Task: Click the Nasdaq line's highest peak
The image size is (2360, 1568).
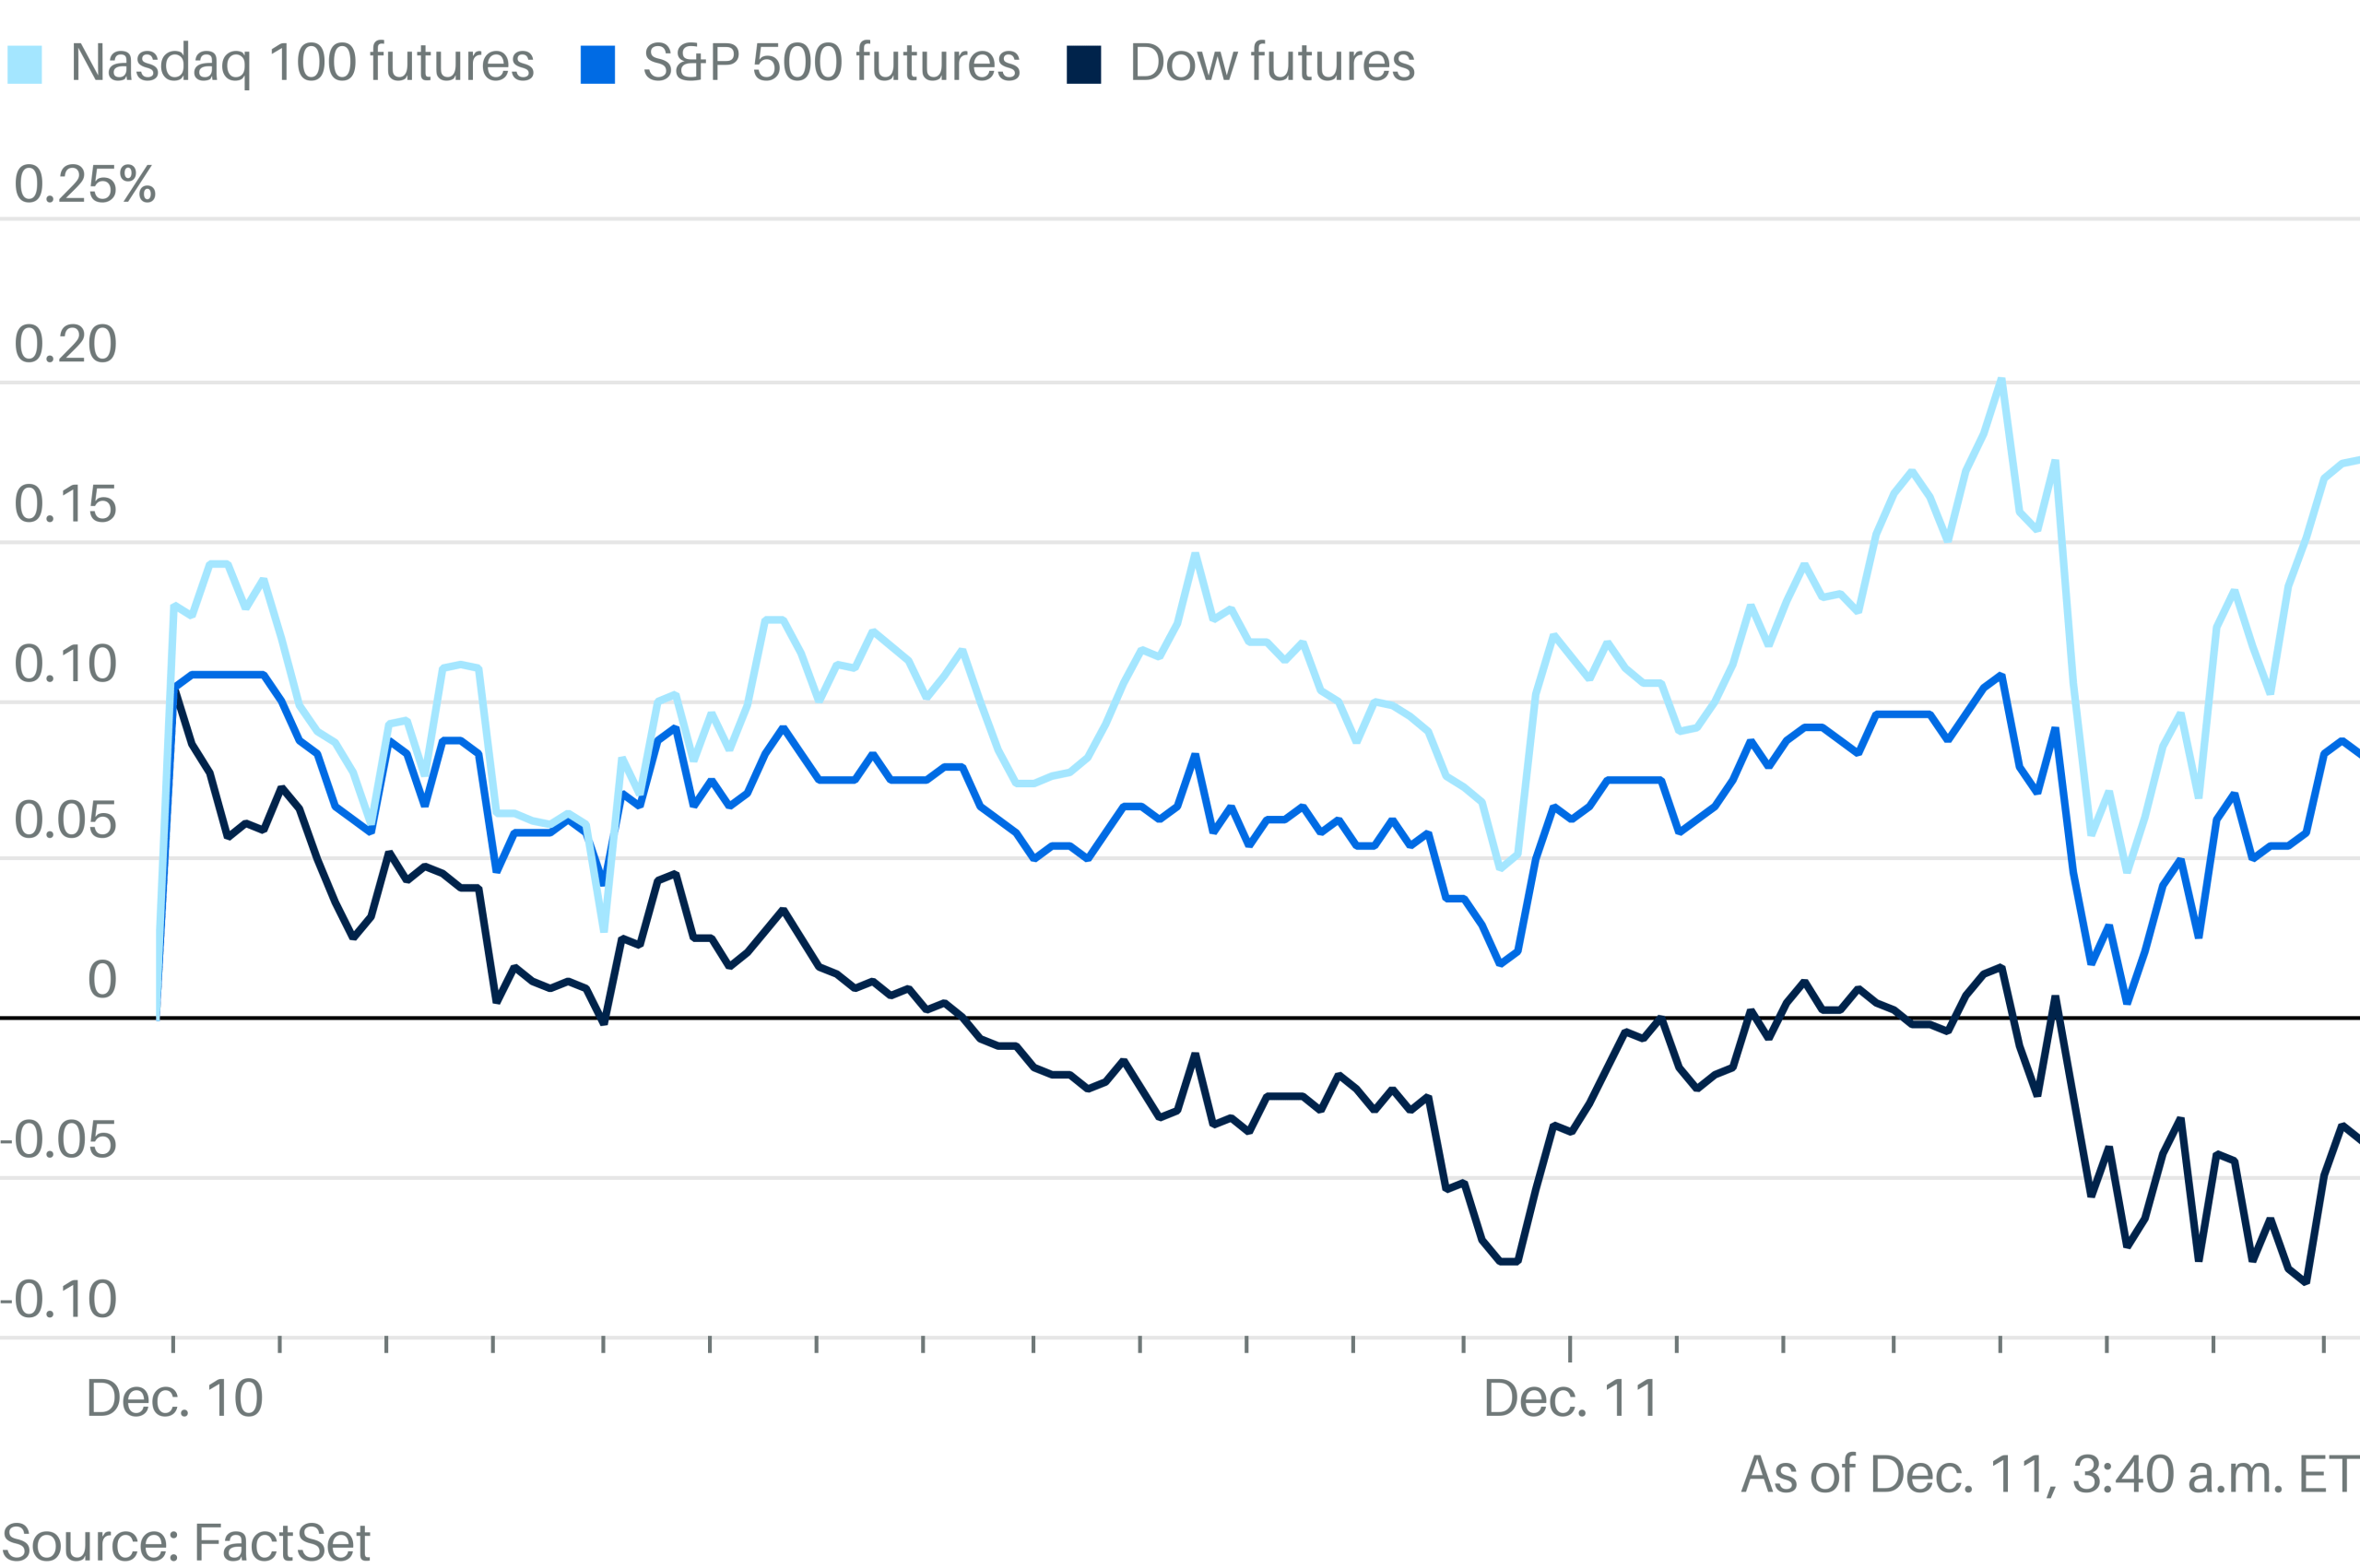Action: tap(2001, 381)
